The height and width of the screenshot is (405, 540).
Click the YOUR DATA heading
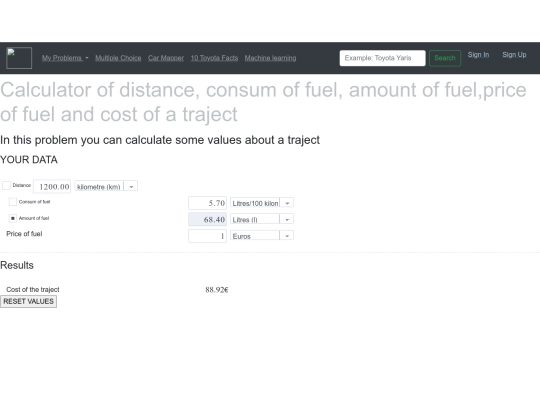tap(29, 160)
